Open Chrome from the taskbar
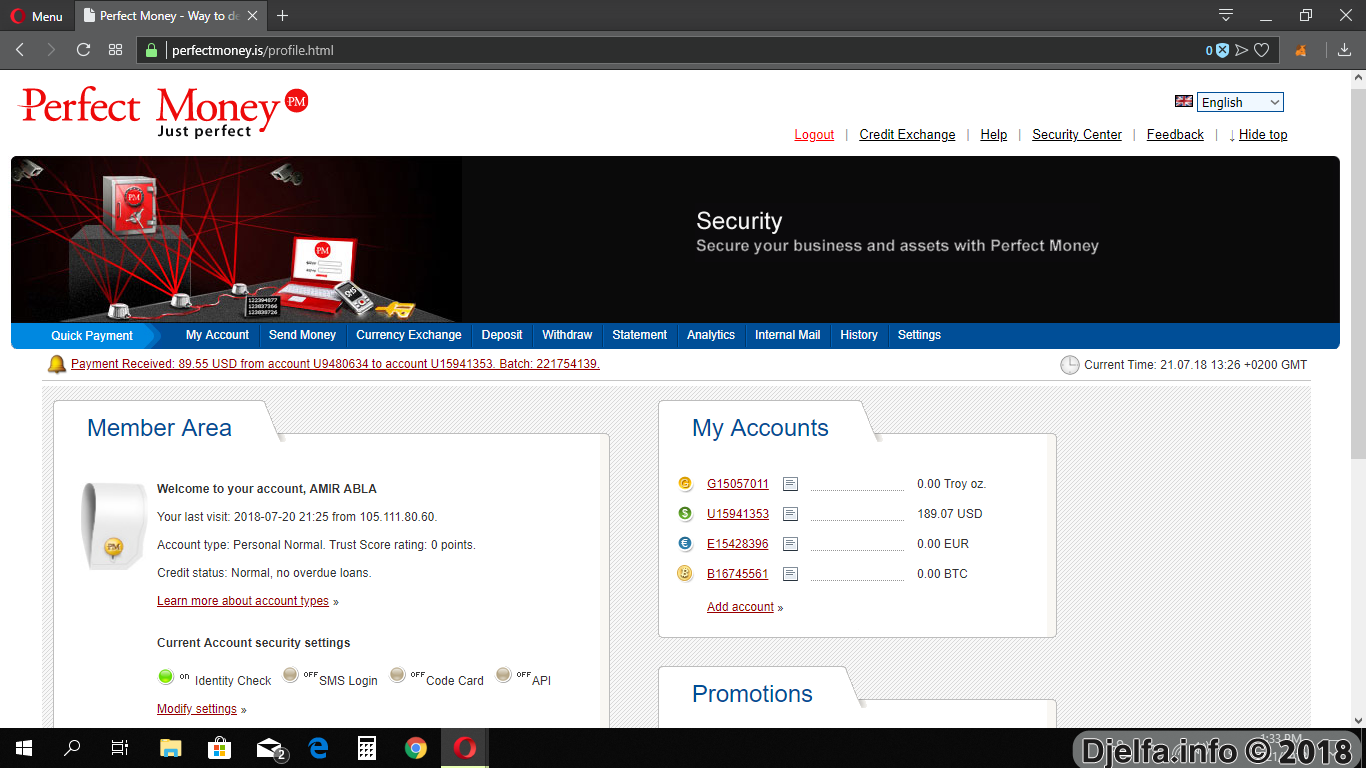The width and height of the screenshot is (1366, 768). [416, 748]
